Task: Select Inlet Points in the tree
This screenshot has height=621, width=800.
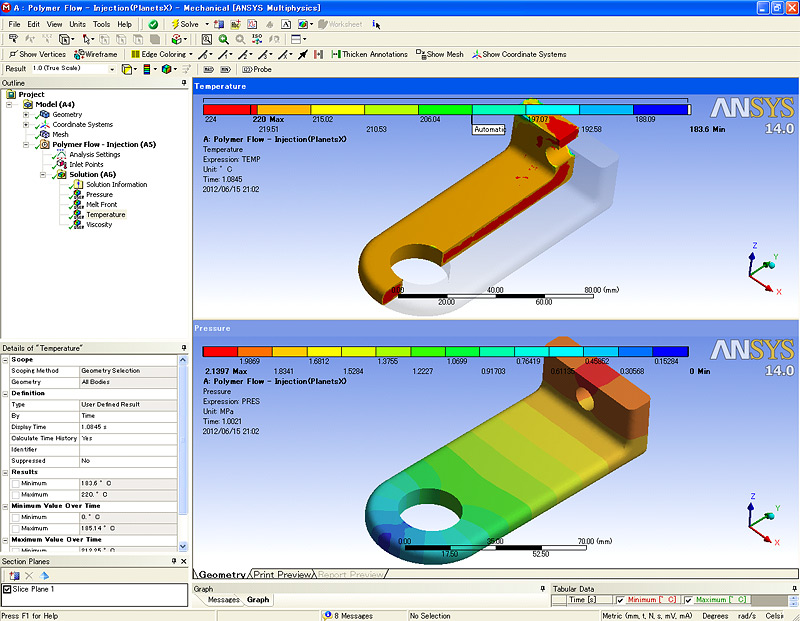Action: pos(86,164)
